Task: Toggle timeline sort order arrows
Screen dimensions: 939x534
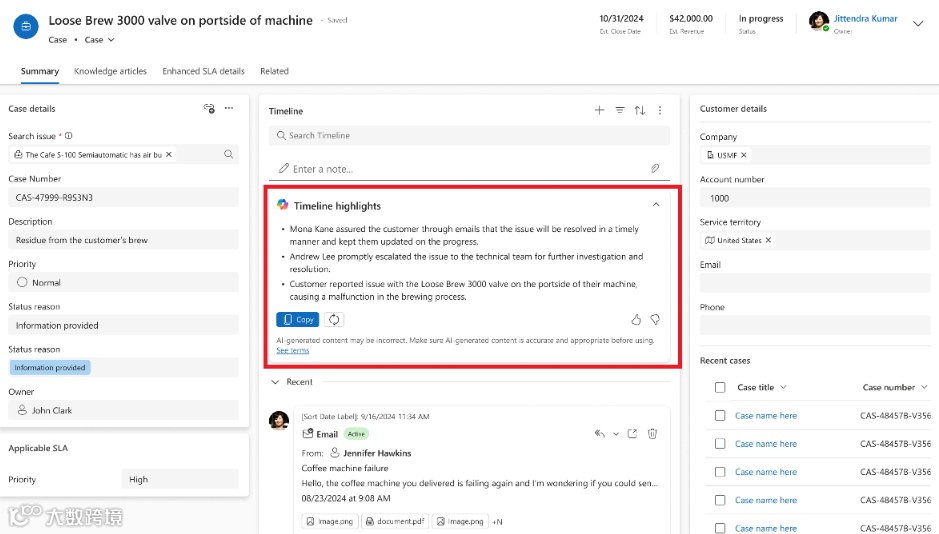Action: (x=640, y=110)
